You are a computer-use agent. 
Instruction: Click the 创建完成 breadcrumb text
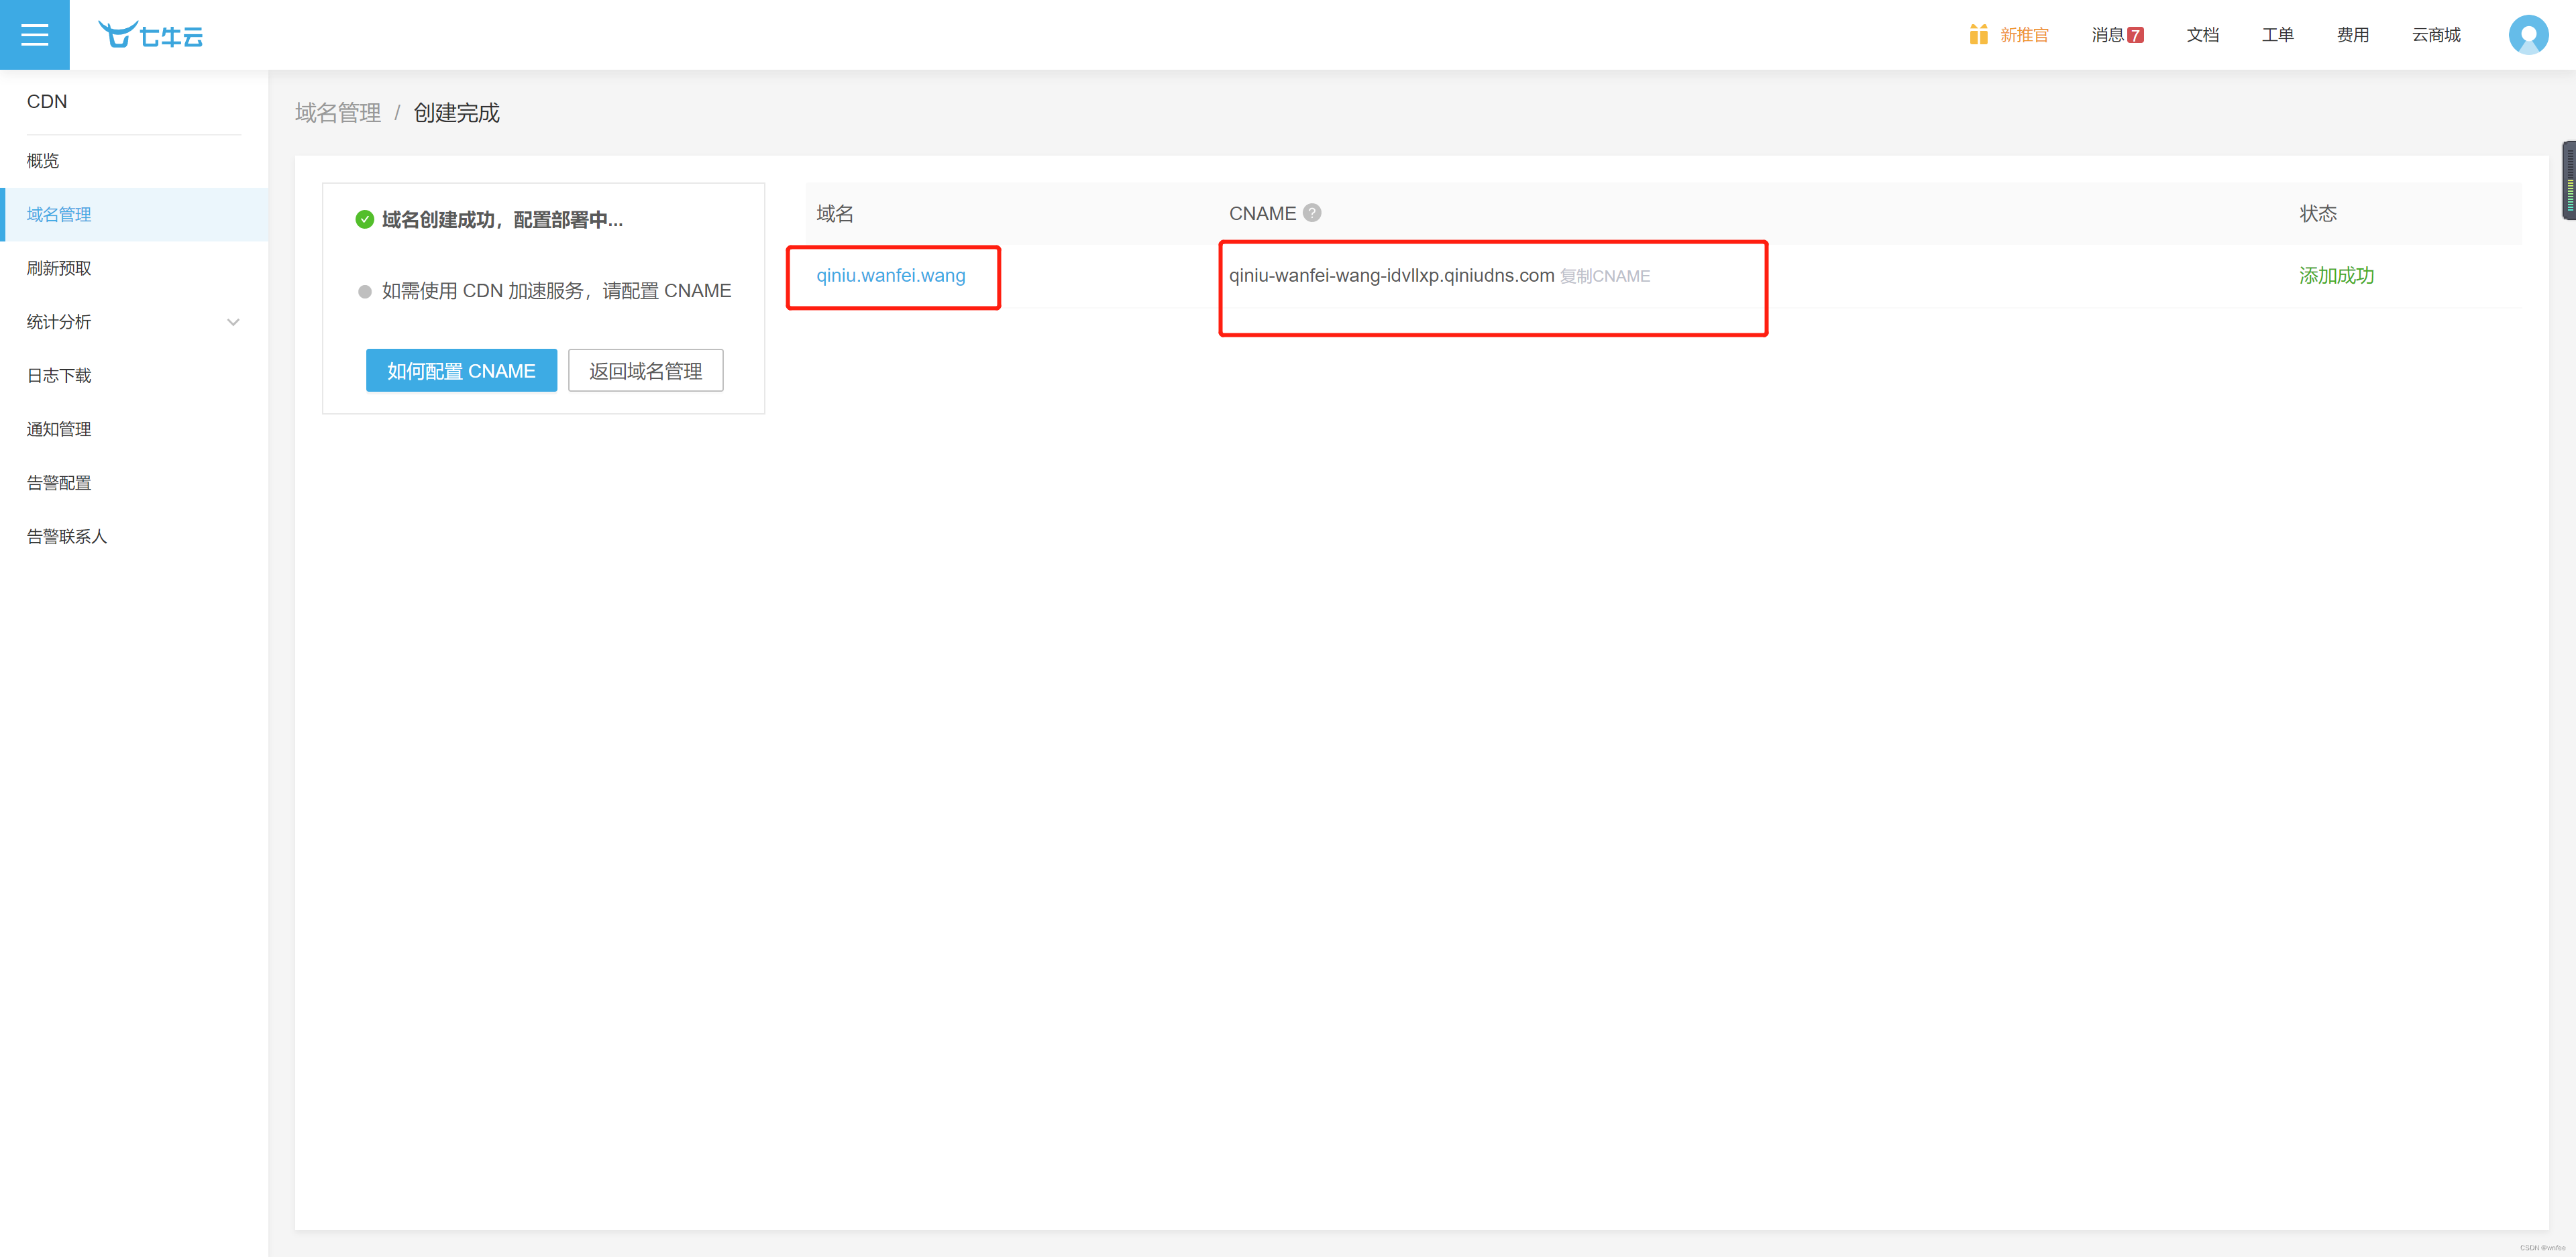tap(456, 113)
